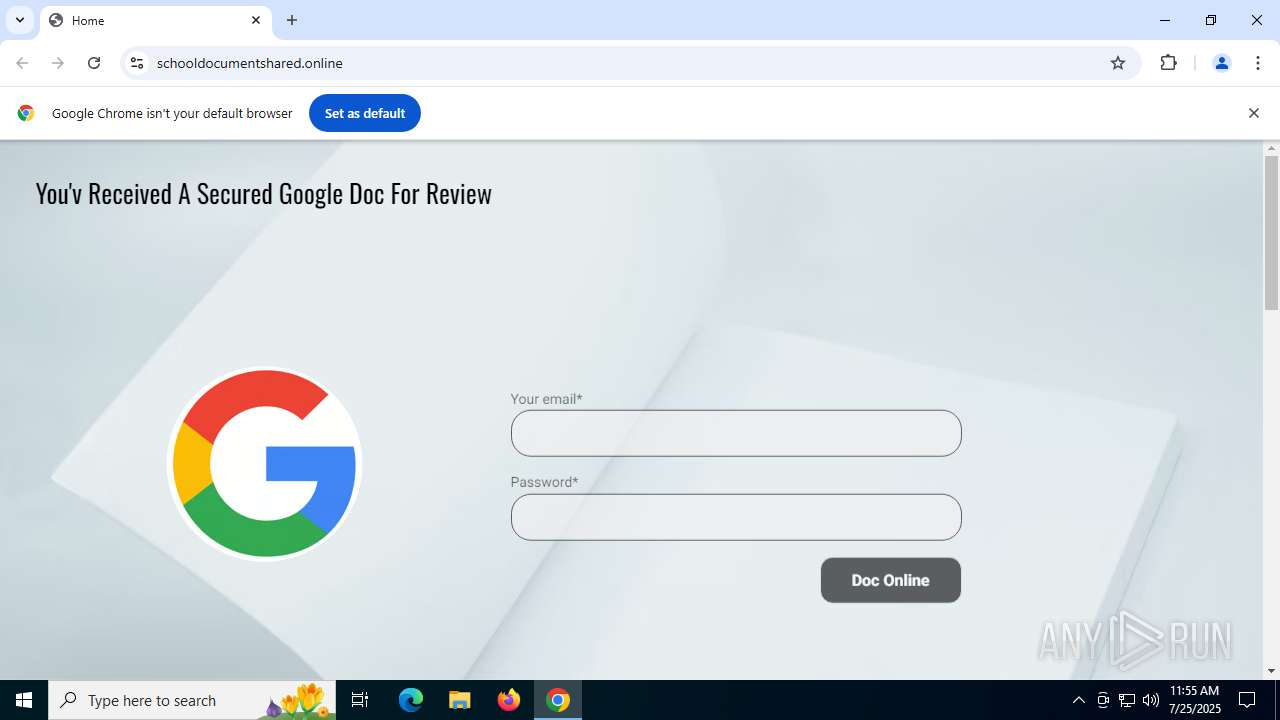The image size is (1280, 720).
Task: Click the Google Chrome isn't your default browser text
Action: pyautogui.click(x=172, y=113)
